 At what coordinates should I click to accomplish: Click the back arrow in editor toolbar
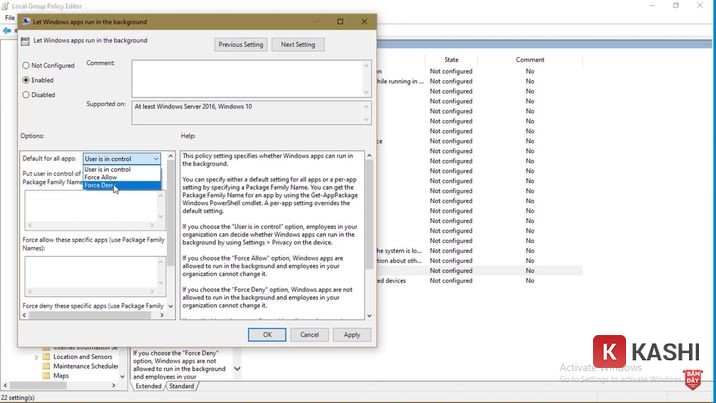(7, 30)
